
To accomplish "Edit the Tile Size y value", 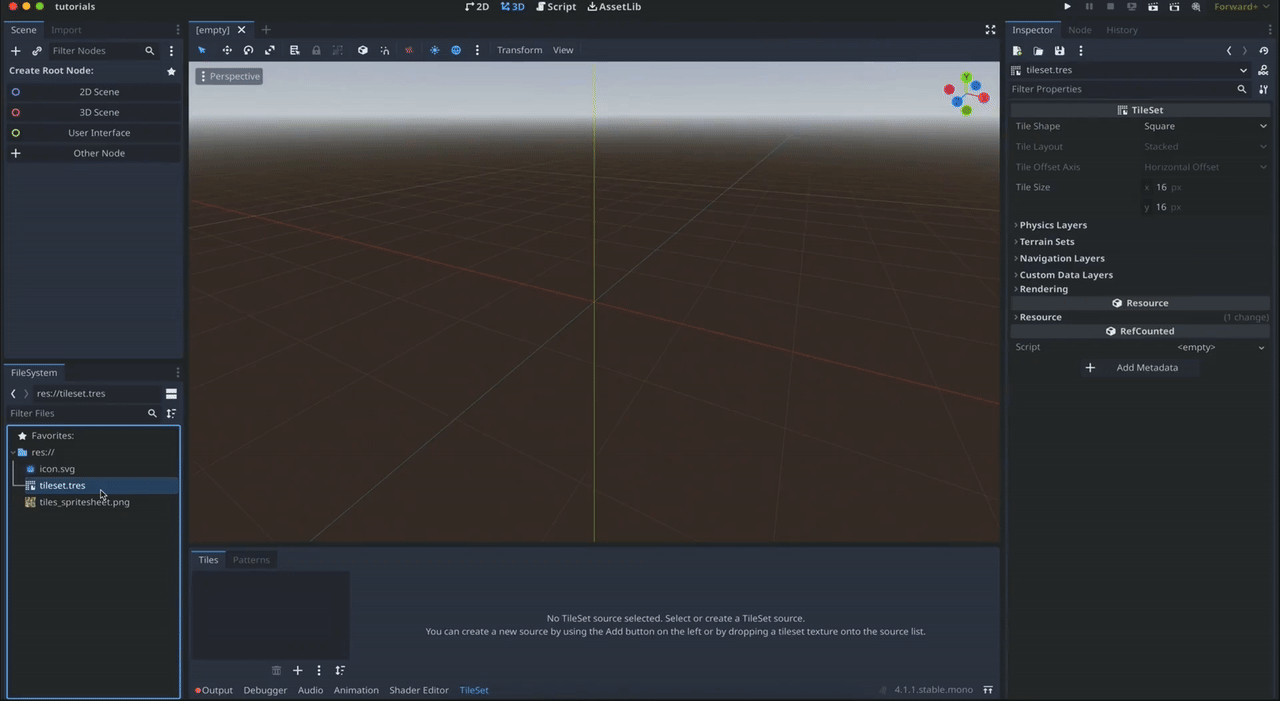I will [x=1205, y=207].
